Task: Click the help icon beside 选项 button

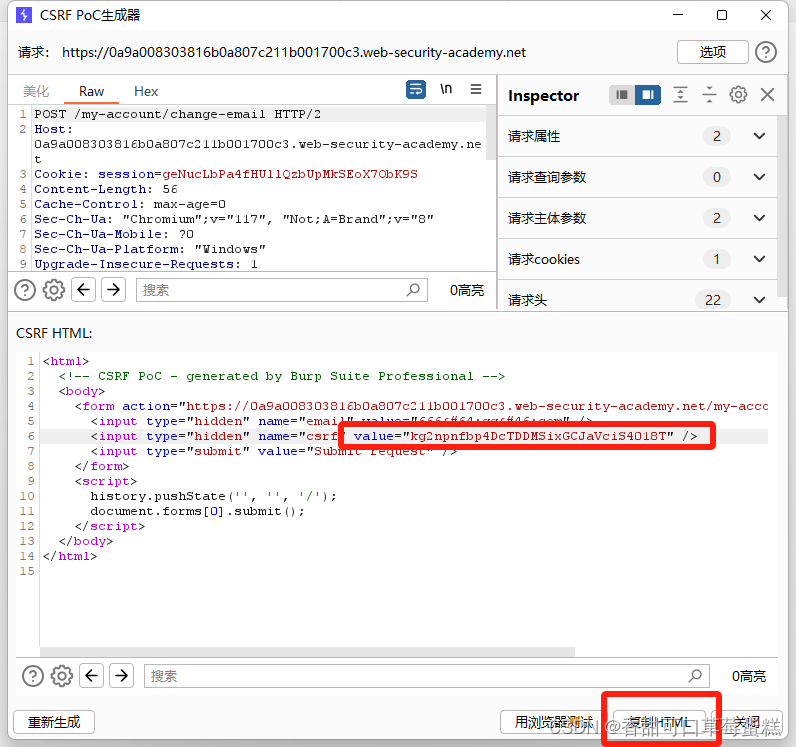Action: (x=766, y=52)
